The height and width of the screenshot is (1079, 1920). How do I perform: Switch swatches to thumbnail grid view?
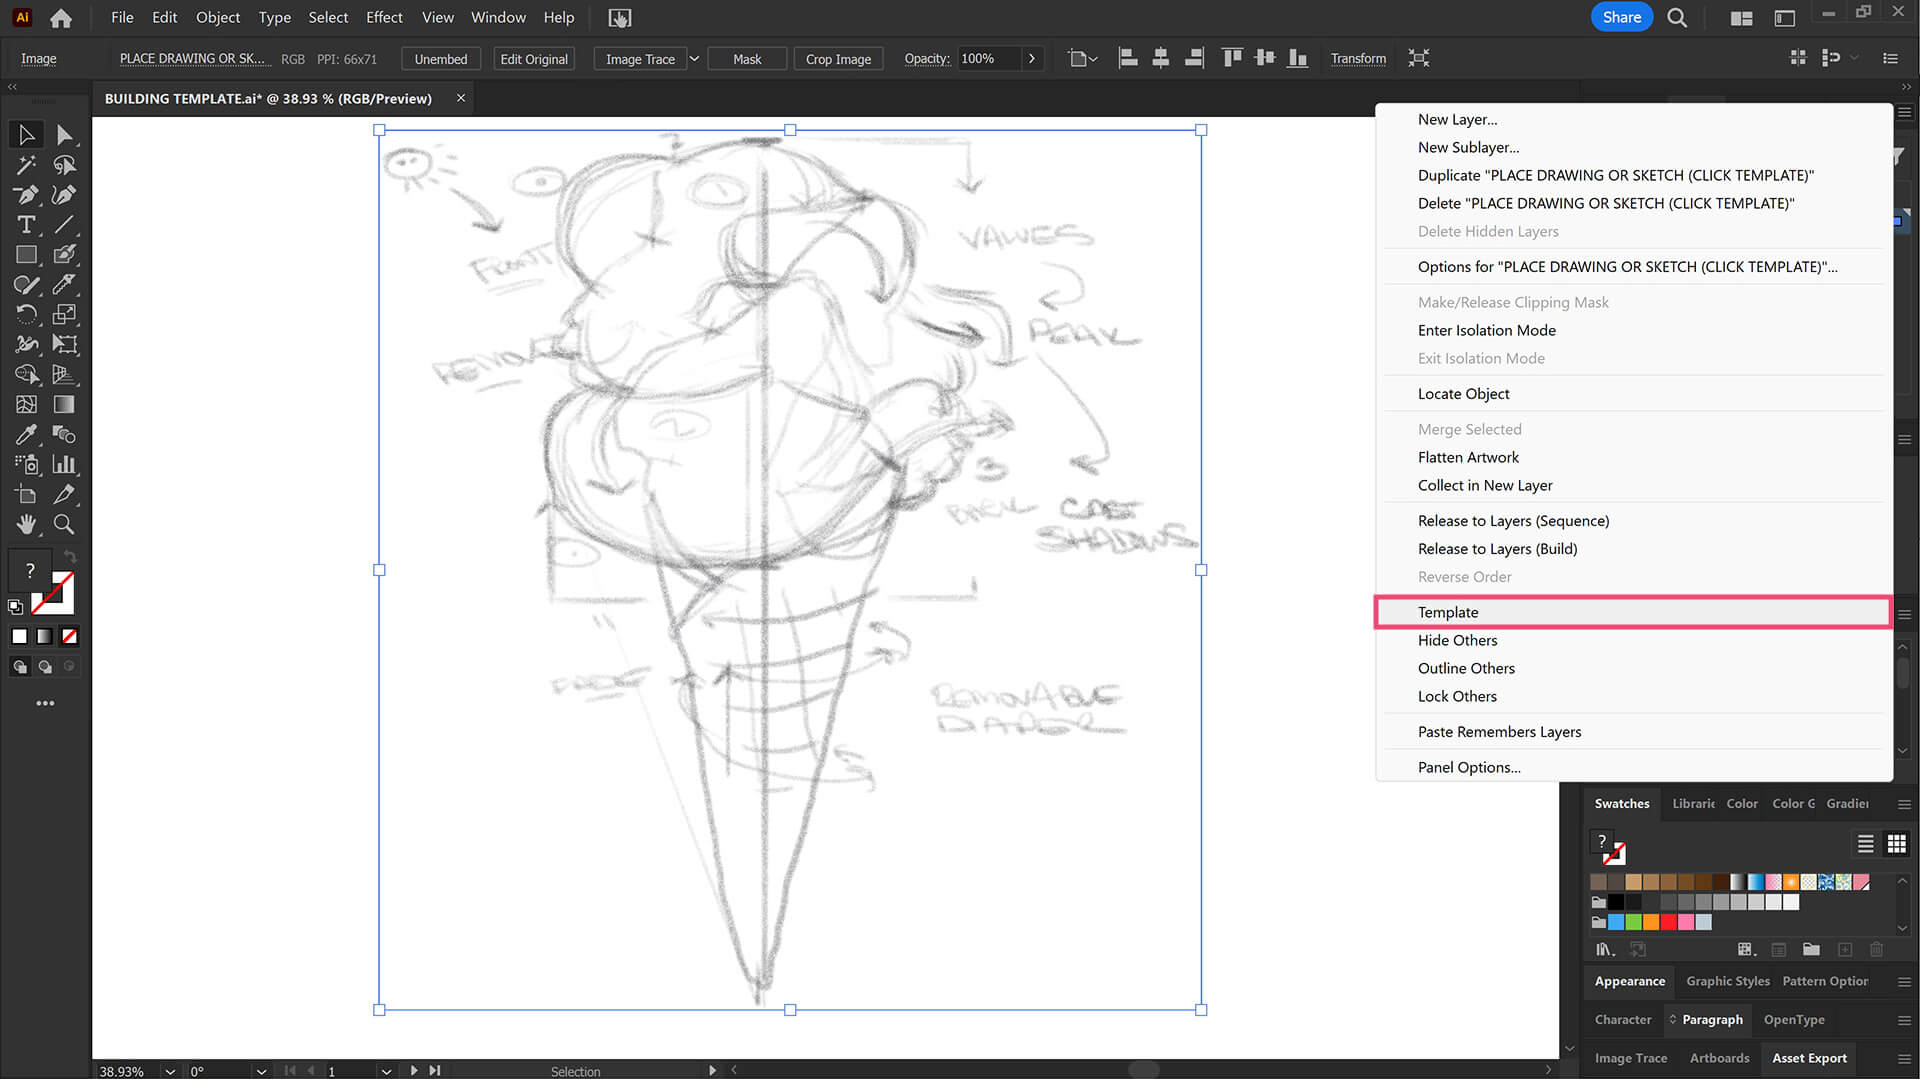(x=1896, y=844)
